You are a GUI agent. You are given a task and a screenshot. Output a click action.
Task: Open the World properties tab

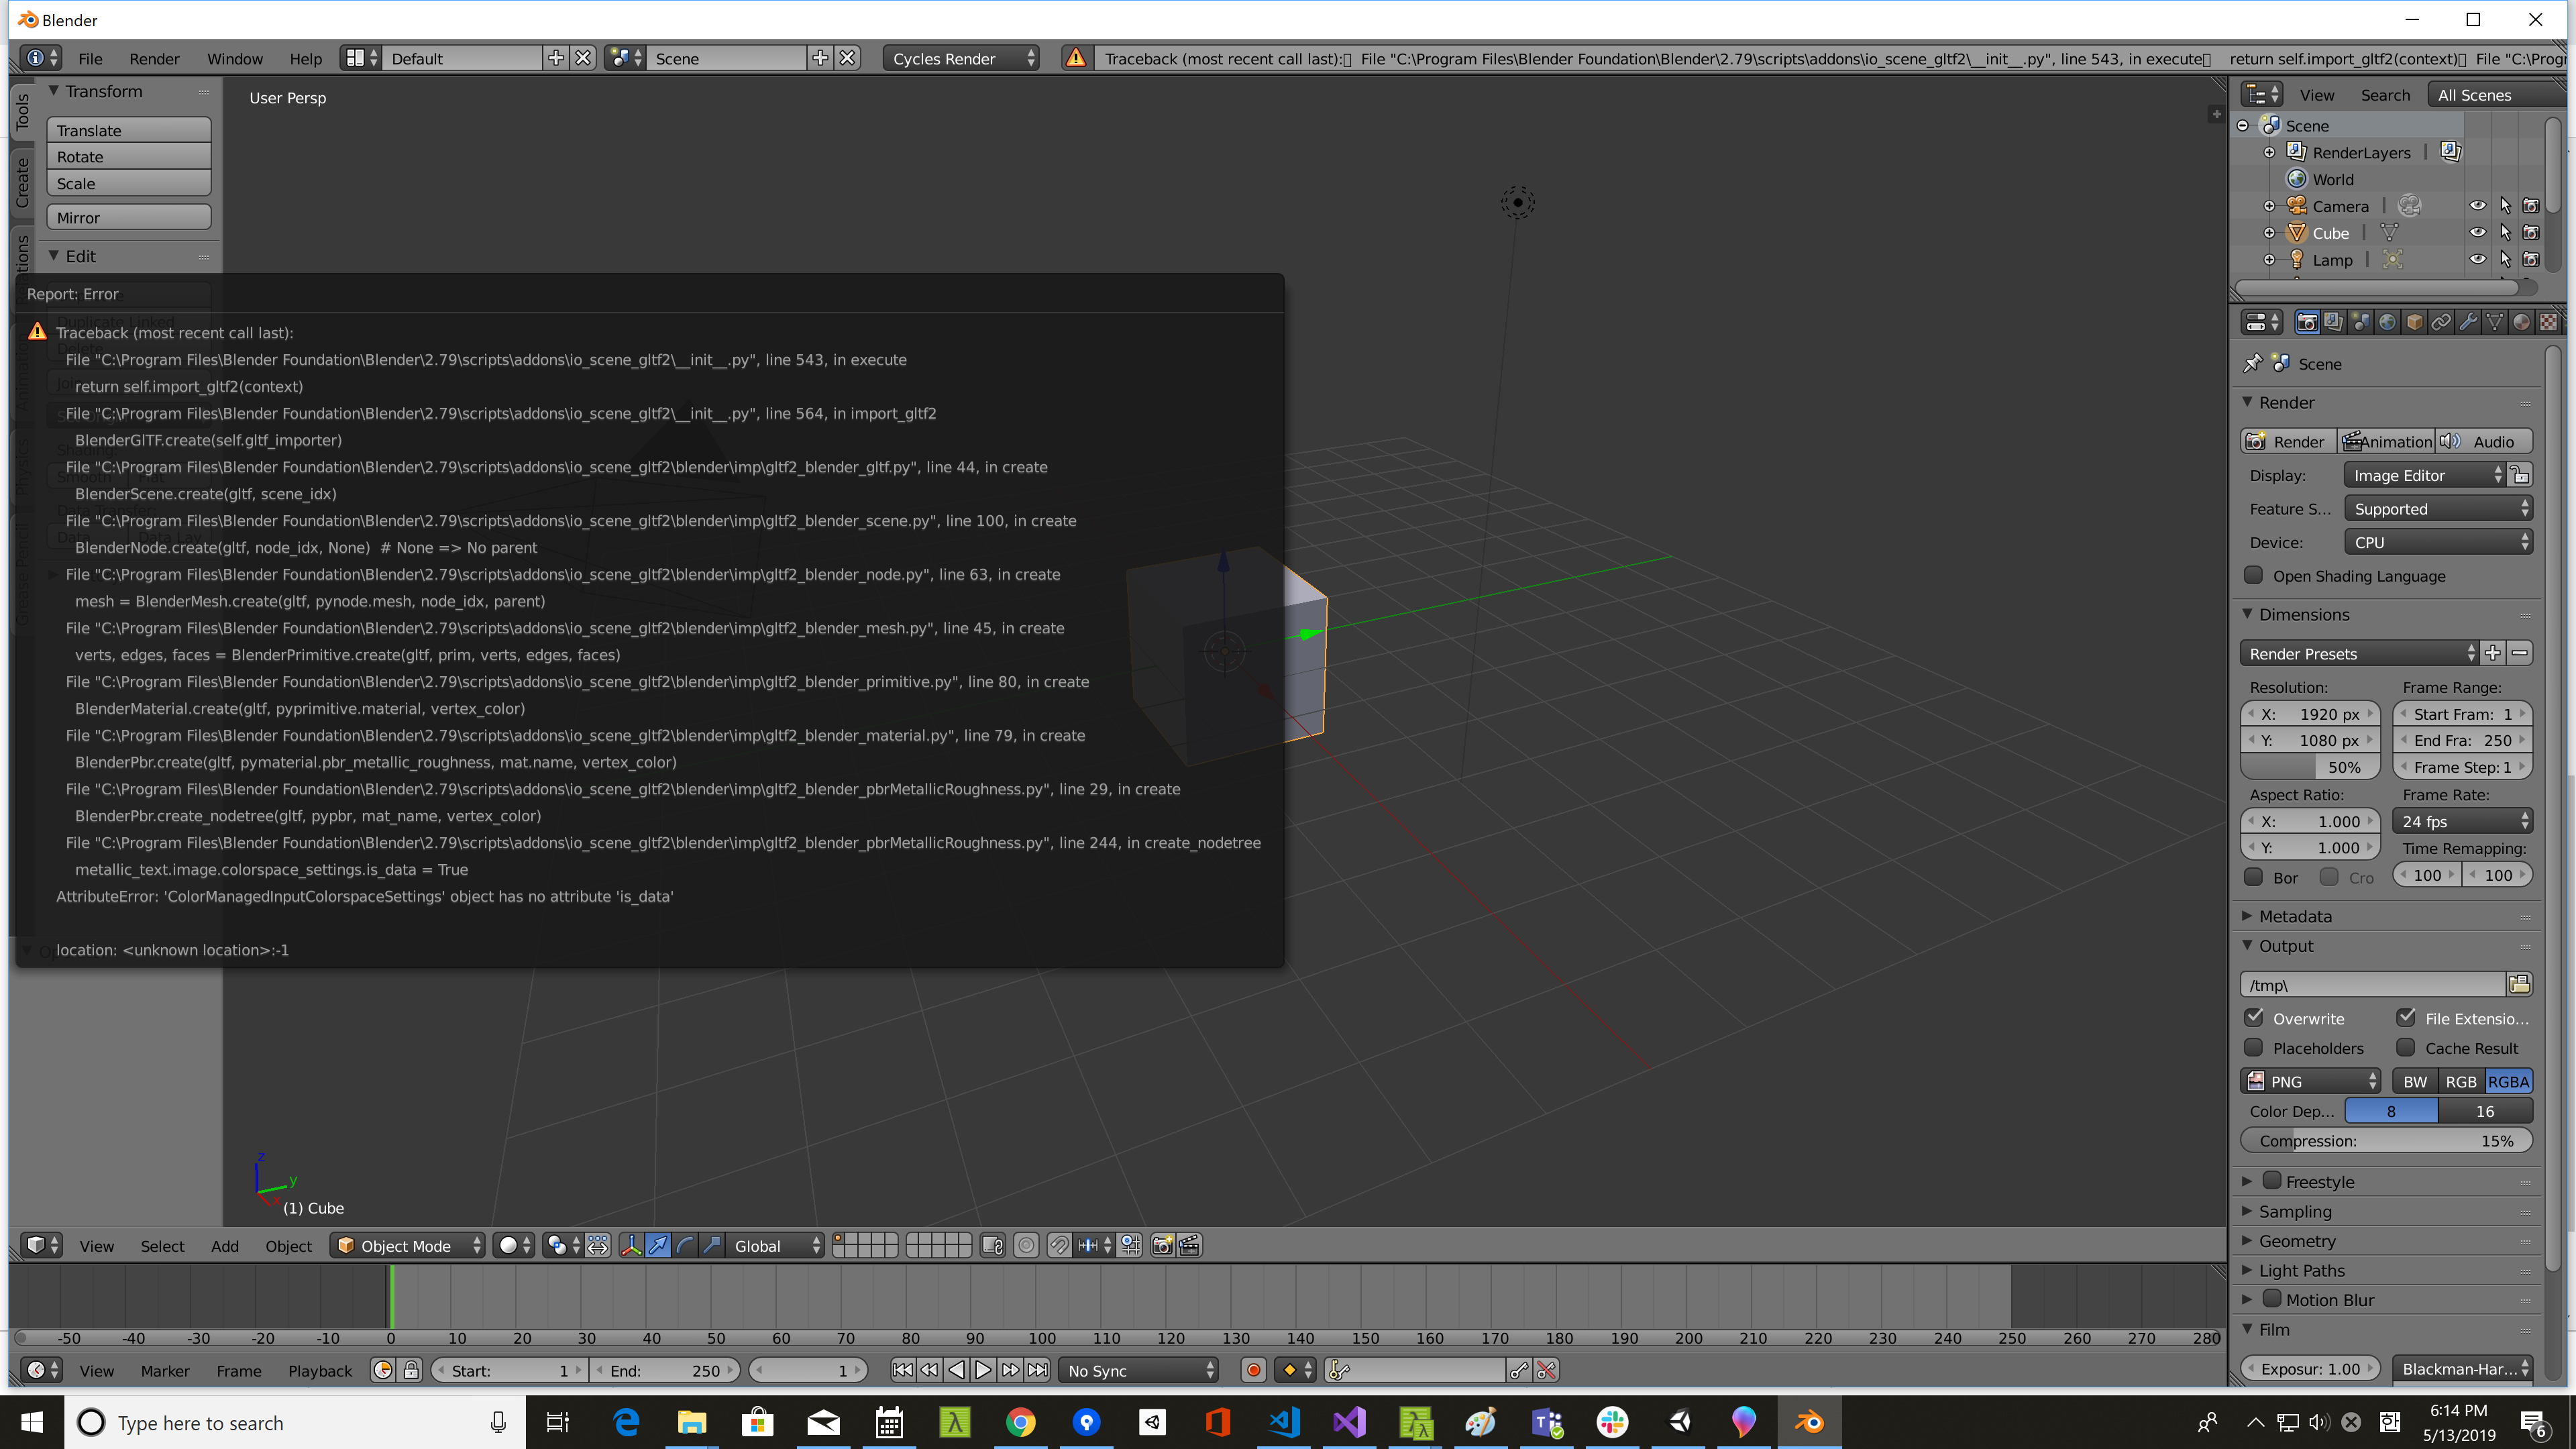pyautogui.click(x=2388, y=322)
